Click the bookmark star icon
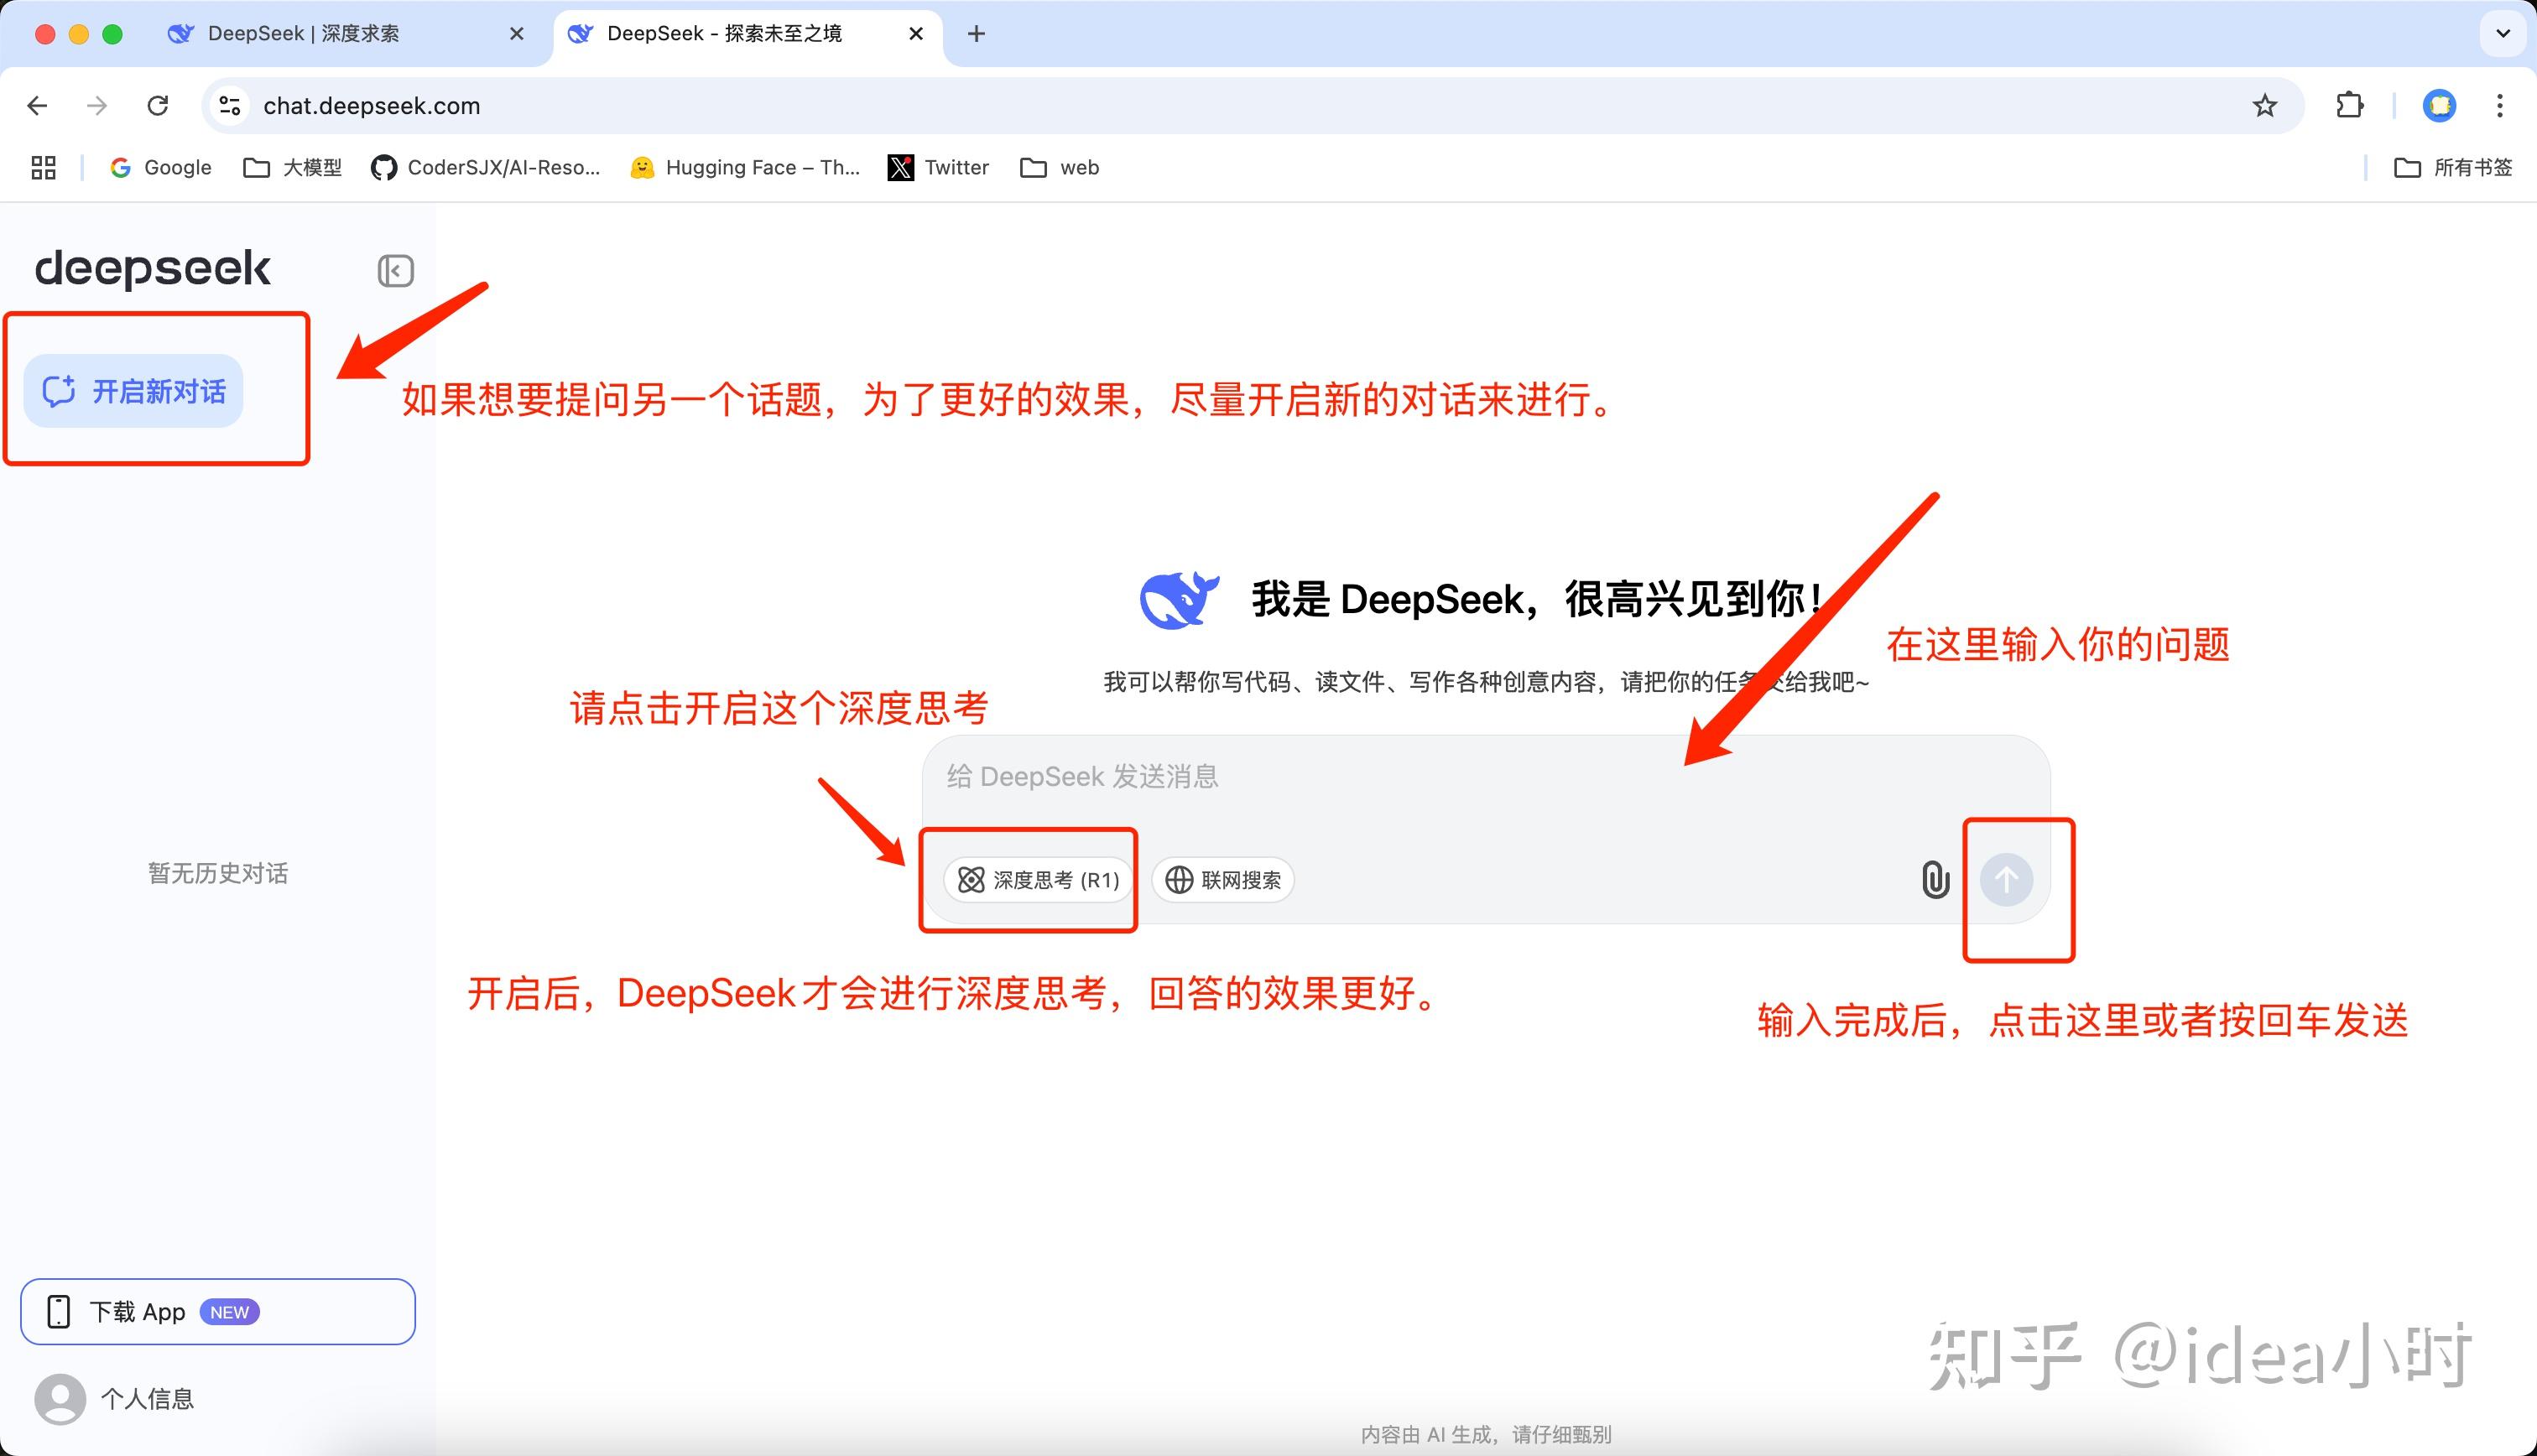Image resolution: width=2537 pixels, height=1456 pixels. (x=2264, y=106)
